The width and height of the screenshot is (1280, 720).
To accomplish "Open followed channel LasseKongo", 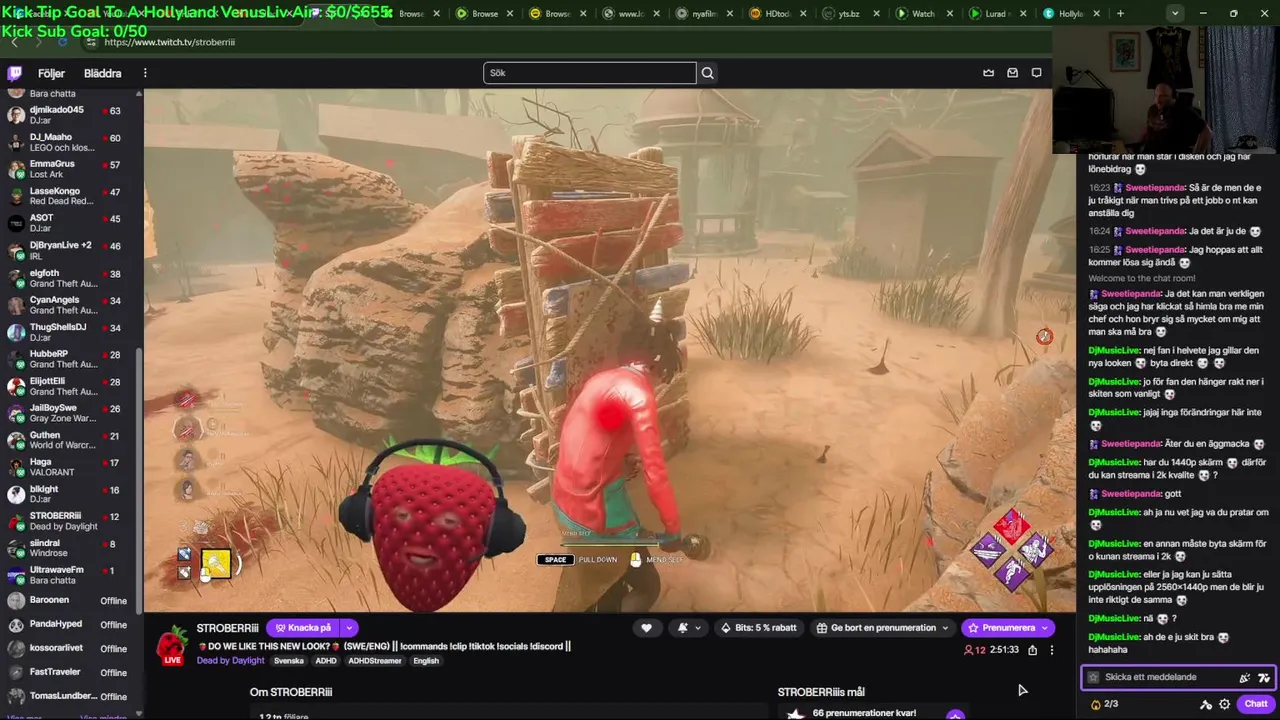I will (70, 196).
